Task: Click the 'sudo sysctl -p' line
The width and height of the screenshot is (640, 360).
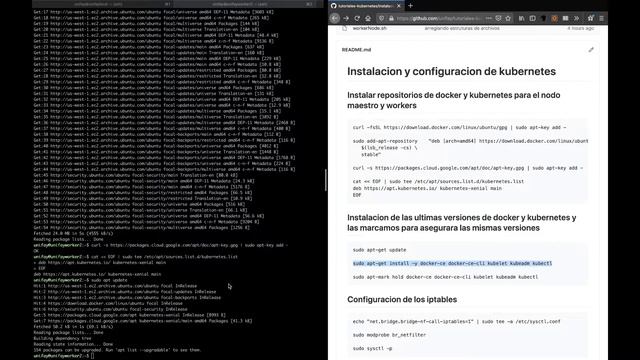Action: click(372, 348)
